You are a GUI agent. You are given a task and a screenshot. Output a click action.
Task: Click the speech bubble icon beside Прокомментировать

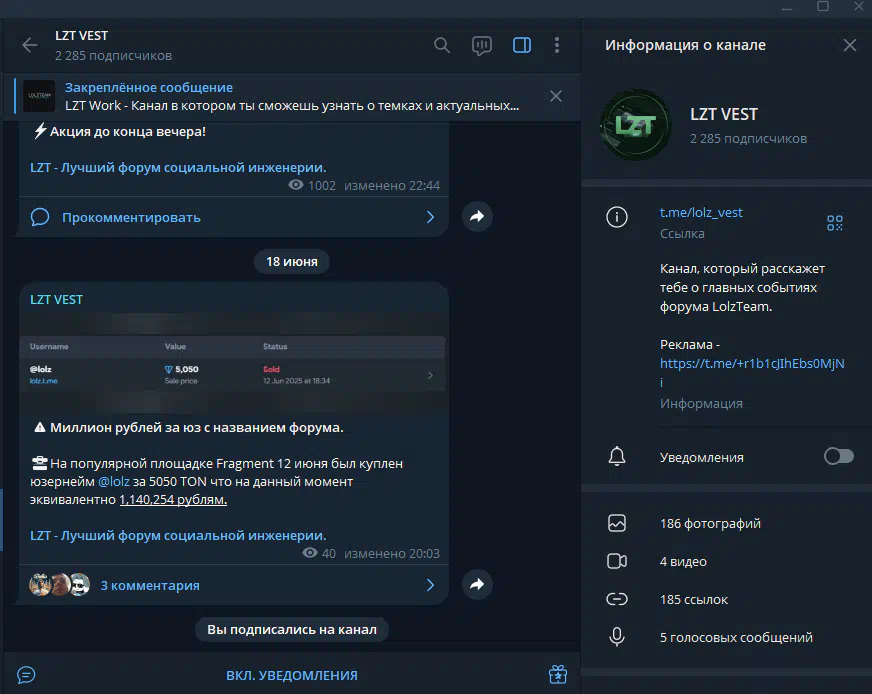point(40,217)
